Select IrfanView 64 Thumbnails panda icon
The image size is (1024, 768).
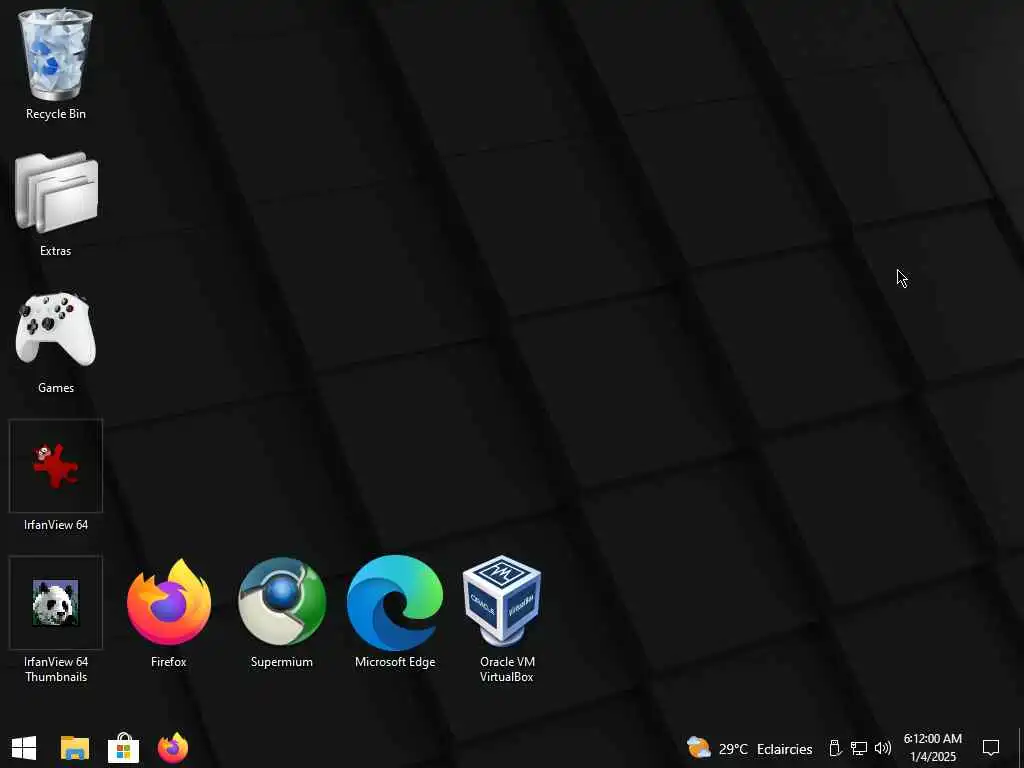point(56,603)
